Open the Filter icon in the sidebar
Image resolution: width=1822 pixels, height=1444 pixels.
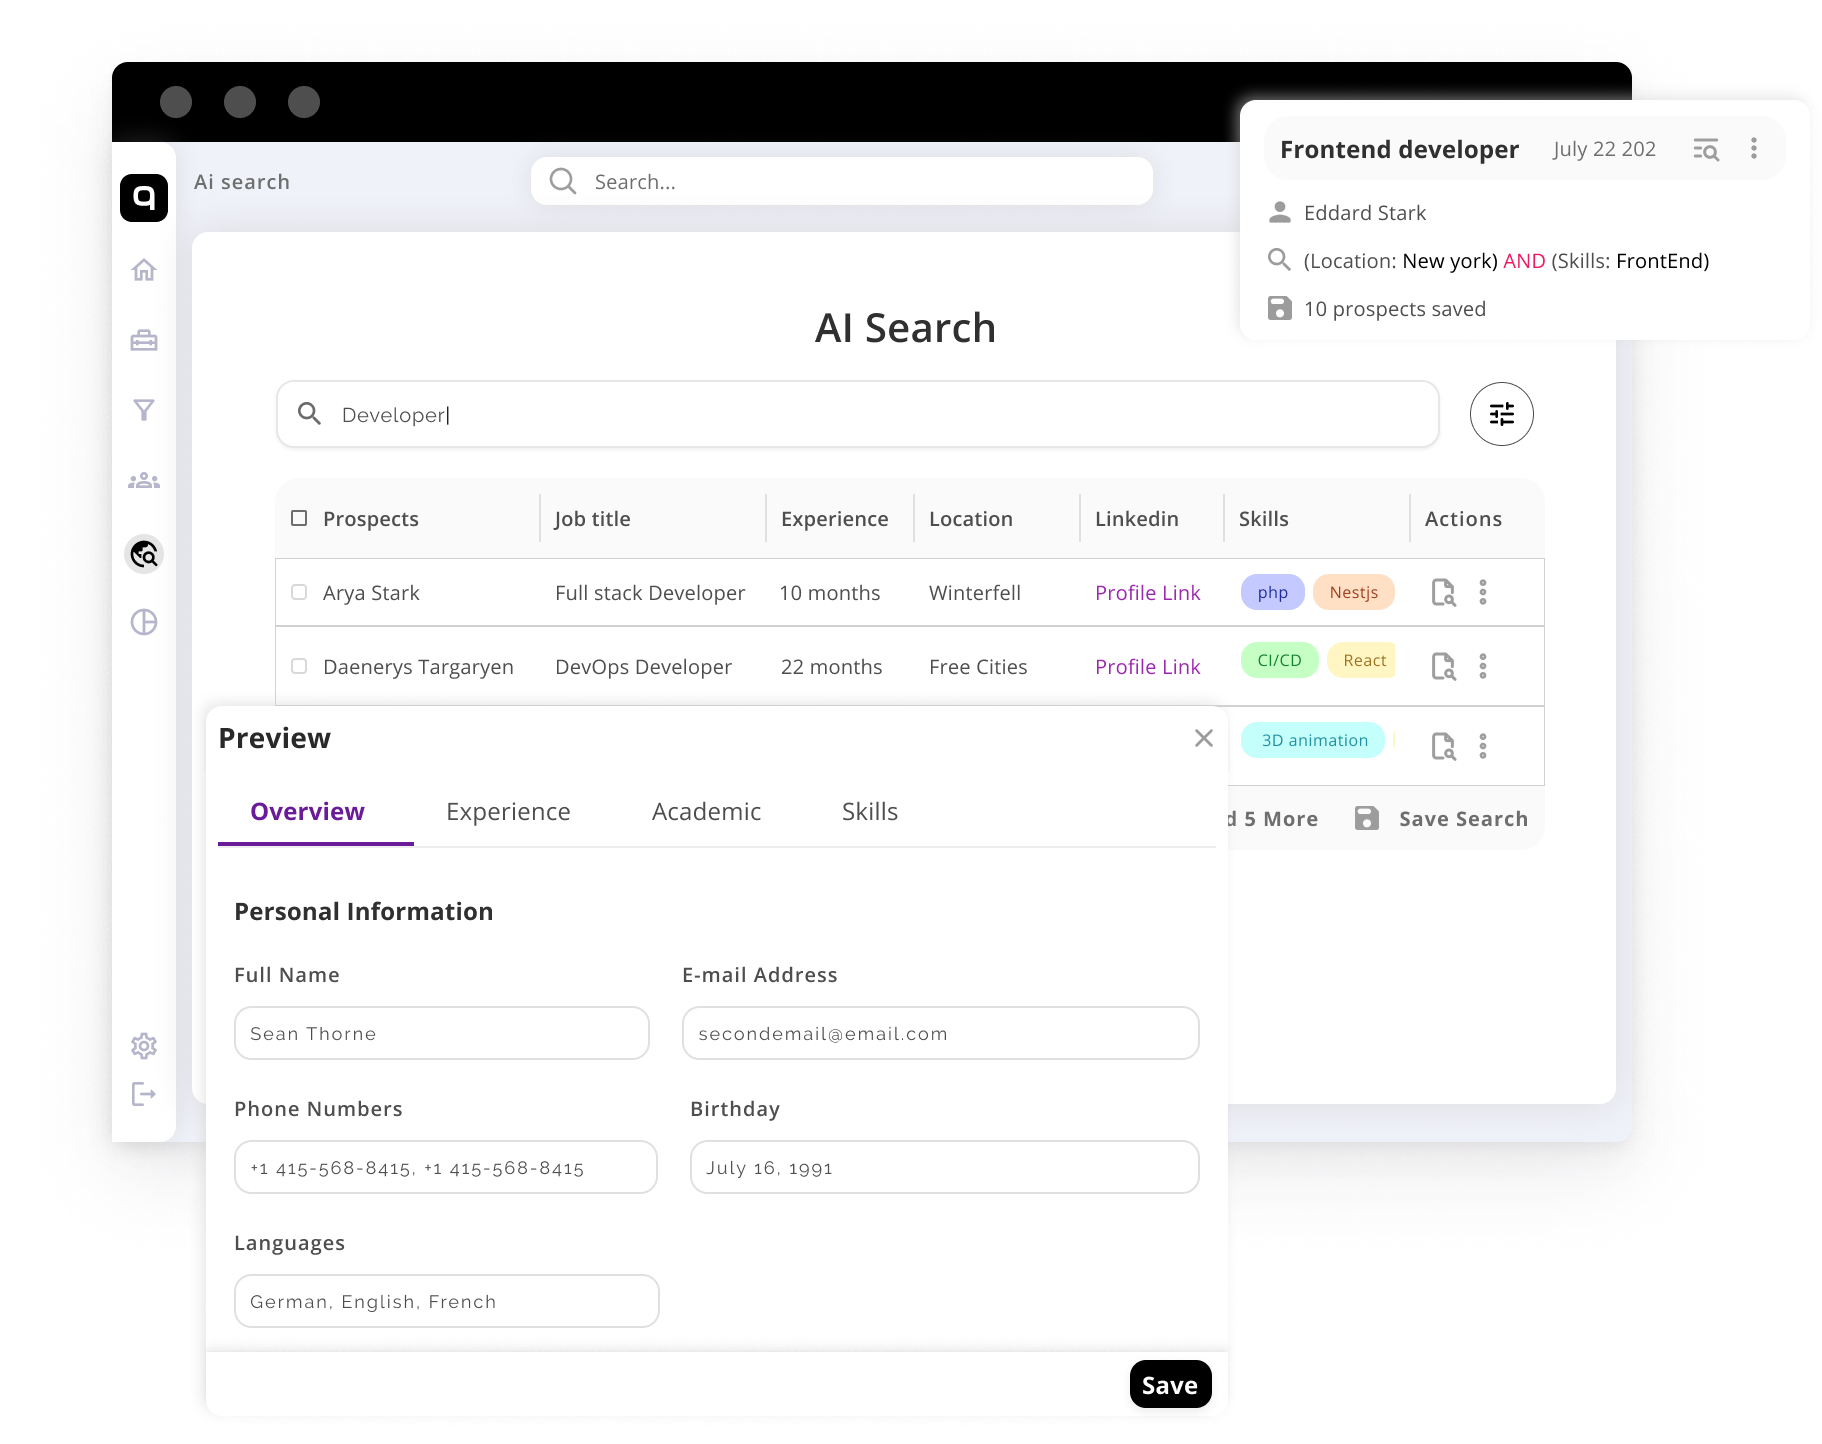click(144, 410)
